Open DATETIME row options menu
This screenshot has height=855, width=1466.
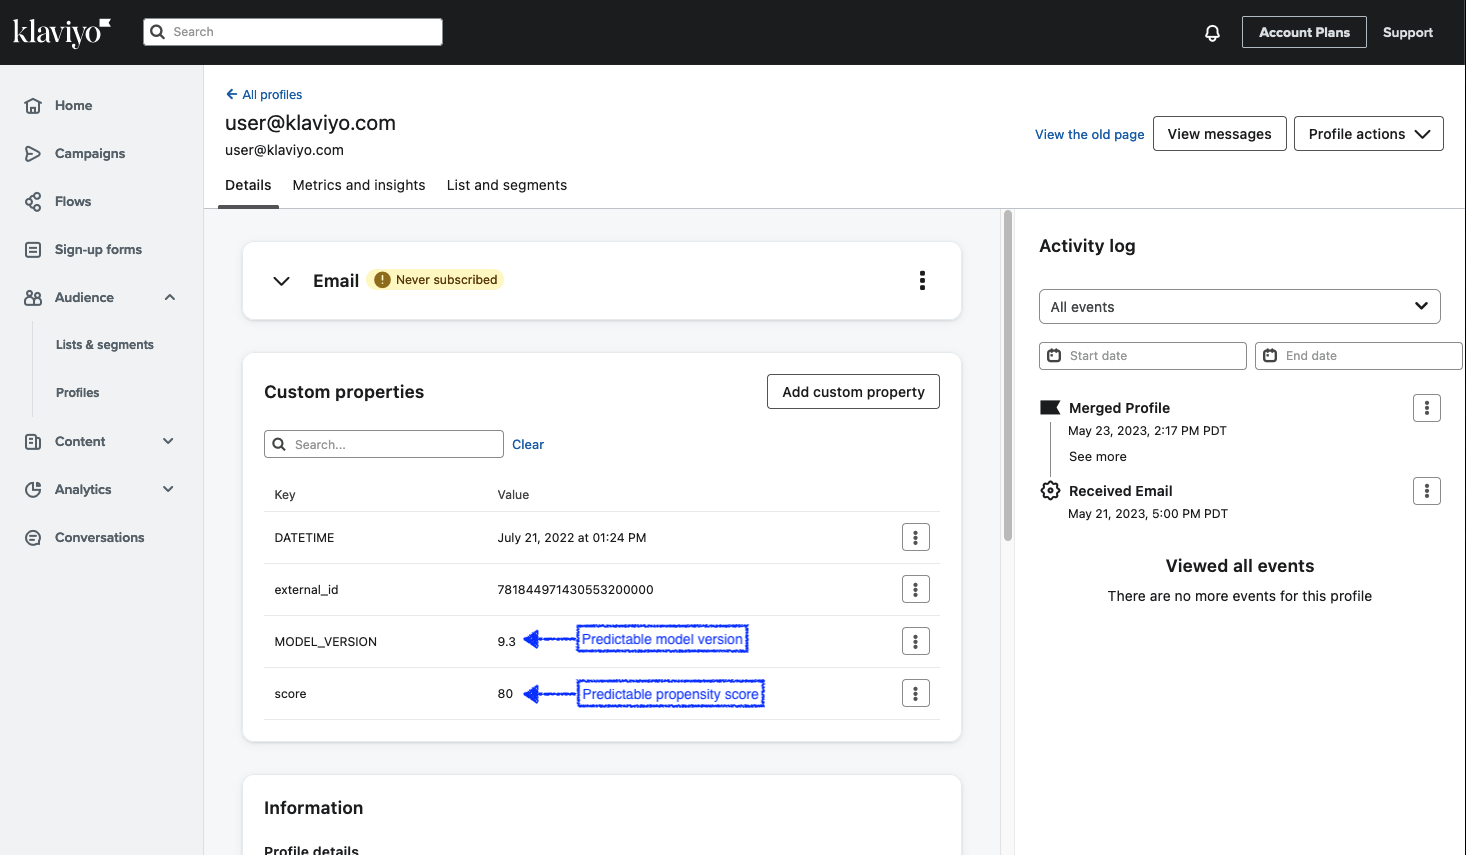(x=916, y=538)
